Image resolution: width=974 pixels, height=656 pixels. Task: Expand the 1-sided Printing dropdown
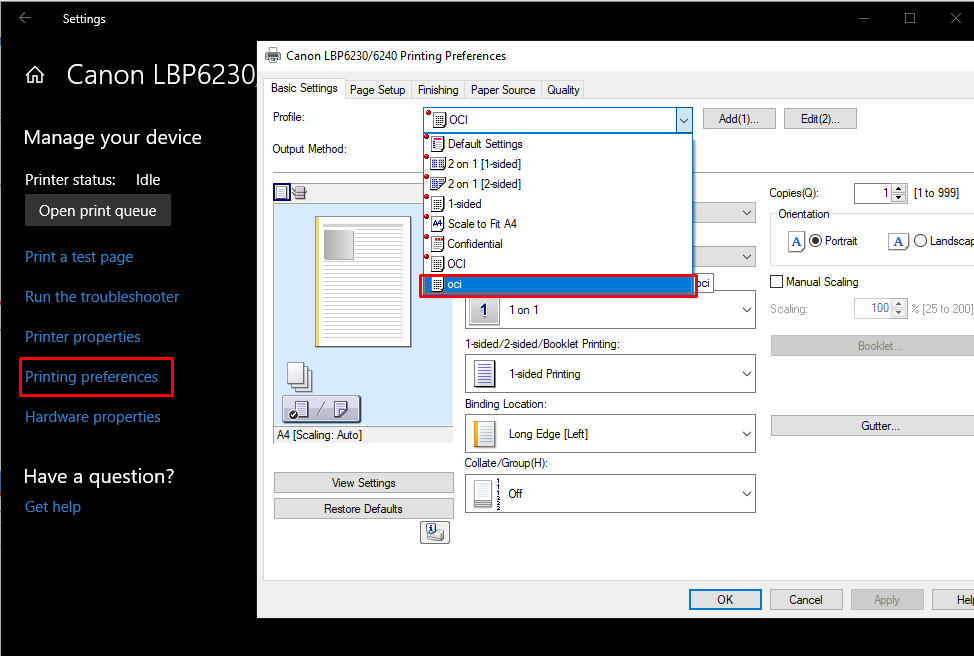point(747,373)
